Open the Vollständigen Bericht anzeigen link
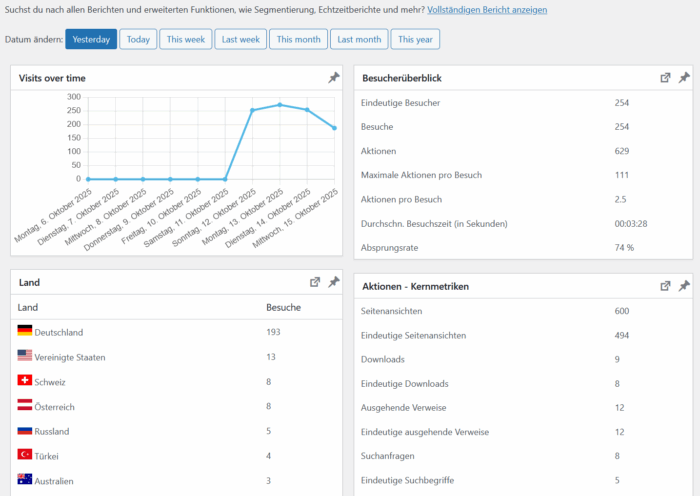The height and width of the screenshot is (496, 700). 487,9
